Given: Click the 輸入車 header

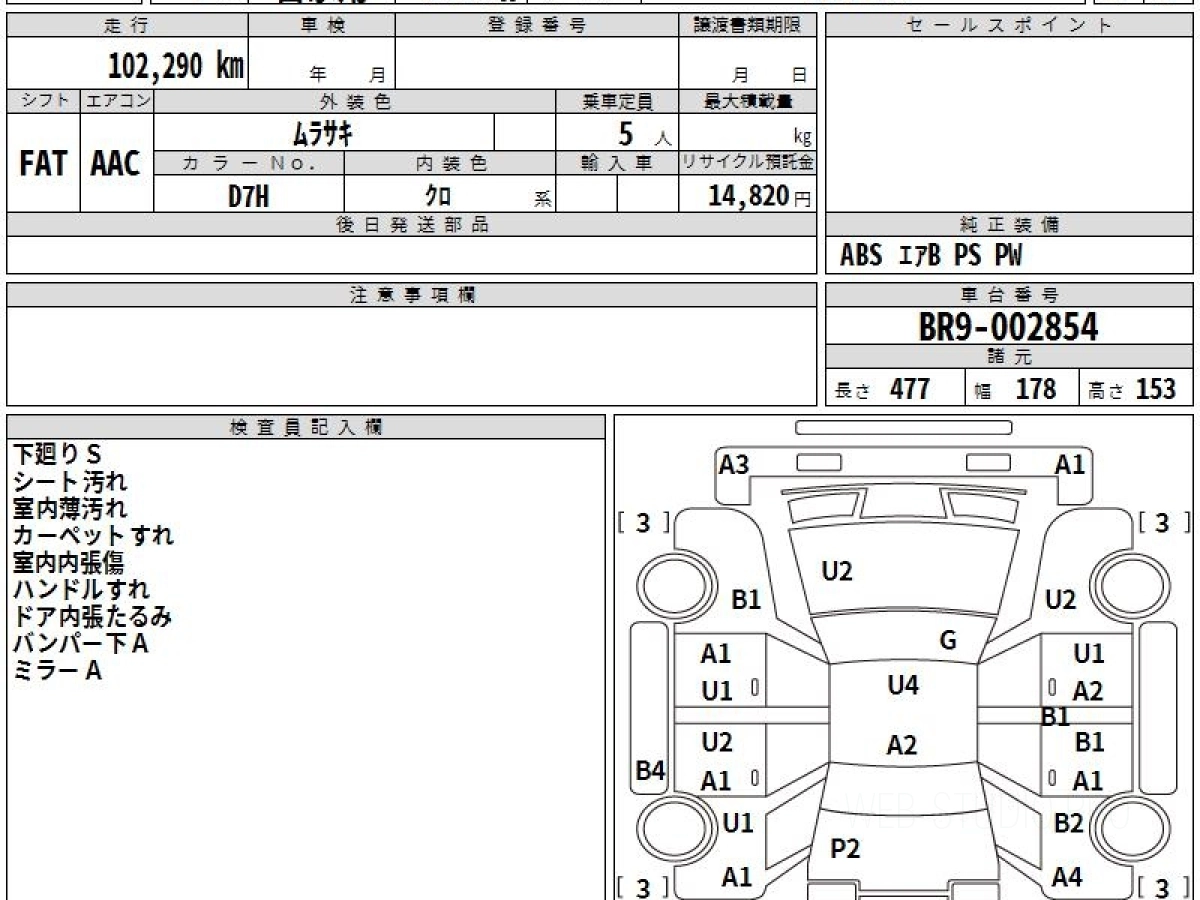Looking at the screenshot, I should point(617,163).
